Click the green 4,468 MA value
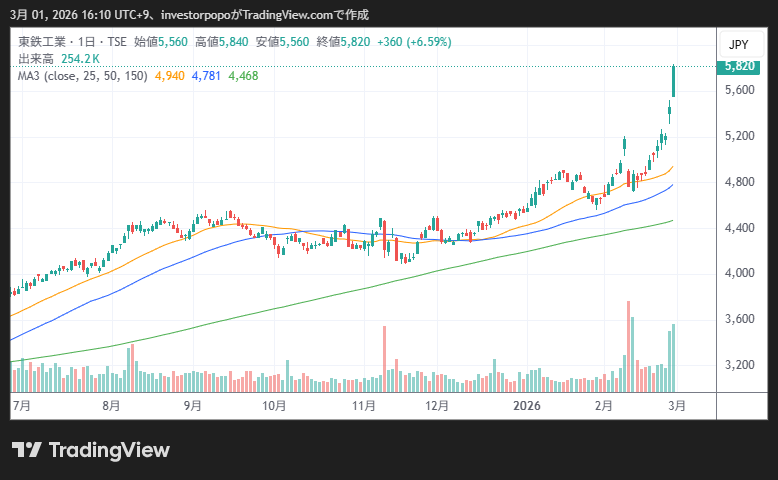778x480 pixels. (244, 76)
